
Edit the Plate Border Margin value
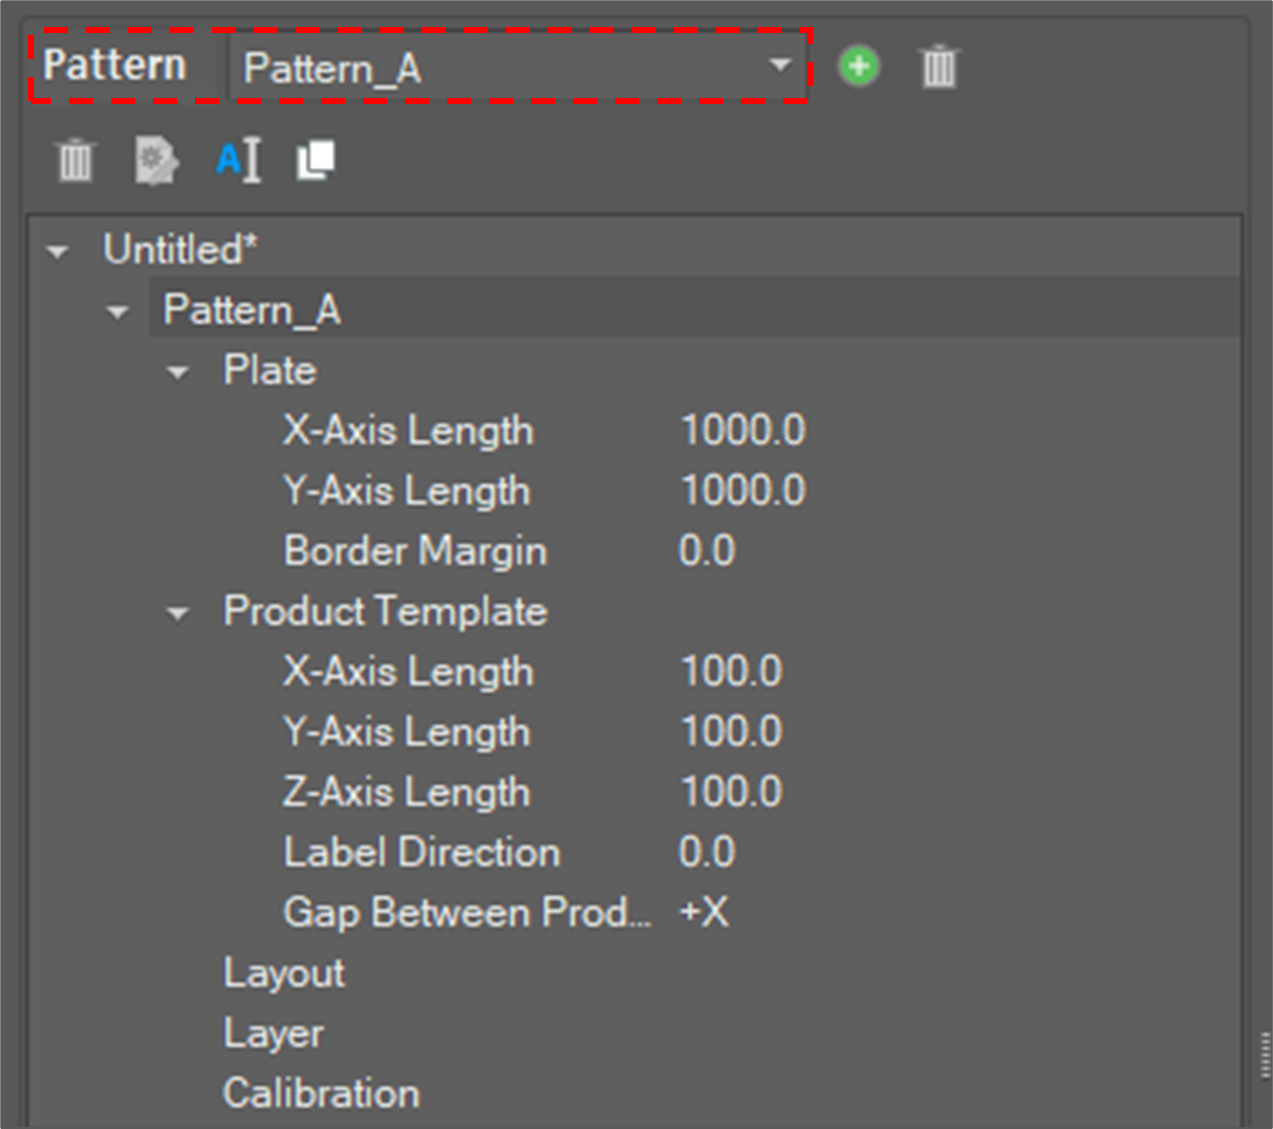[x=707, y=551]
